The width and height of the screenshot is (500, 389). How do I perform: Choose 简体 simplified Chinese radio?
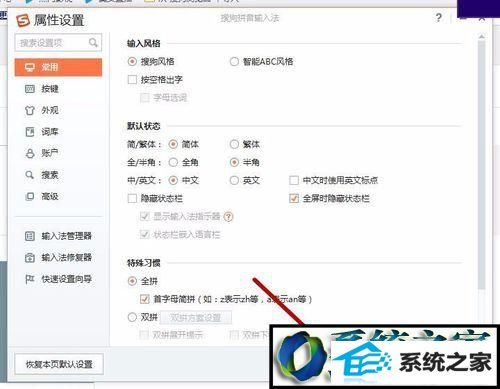(x=173, y=144)
